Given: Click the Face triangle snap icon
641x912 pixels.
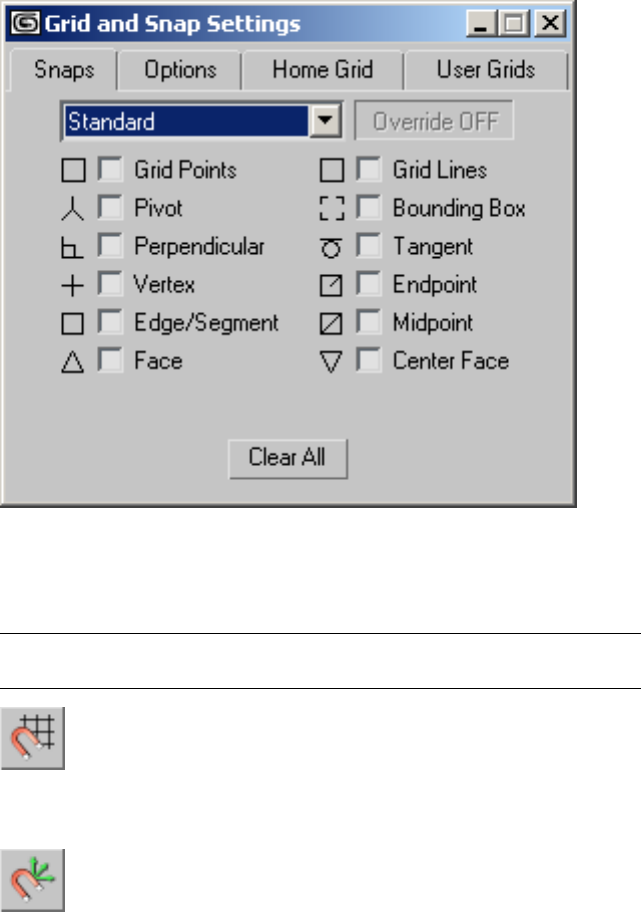Looking at the screenshot, I should click(x=74, y=362).
